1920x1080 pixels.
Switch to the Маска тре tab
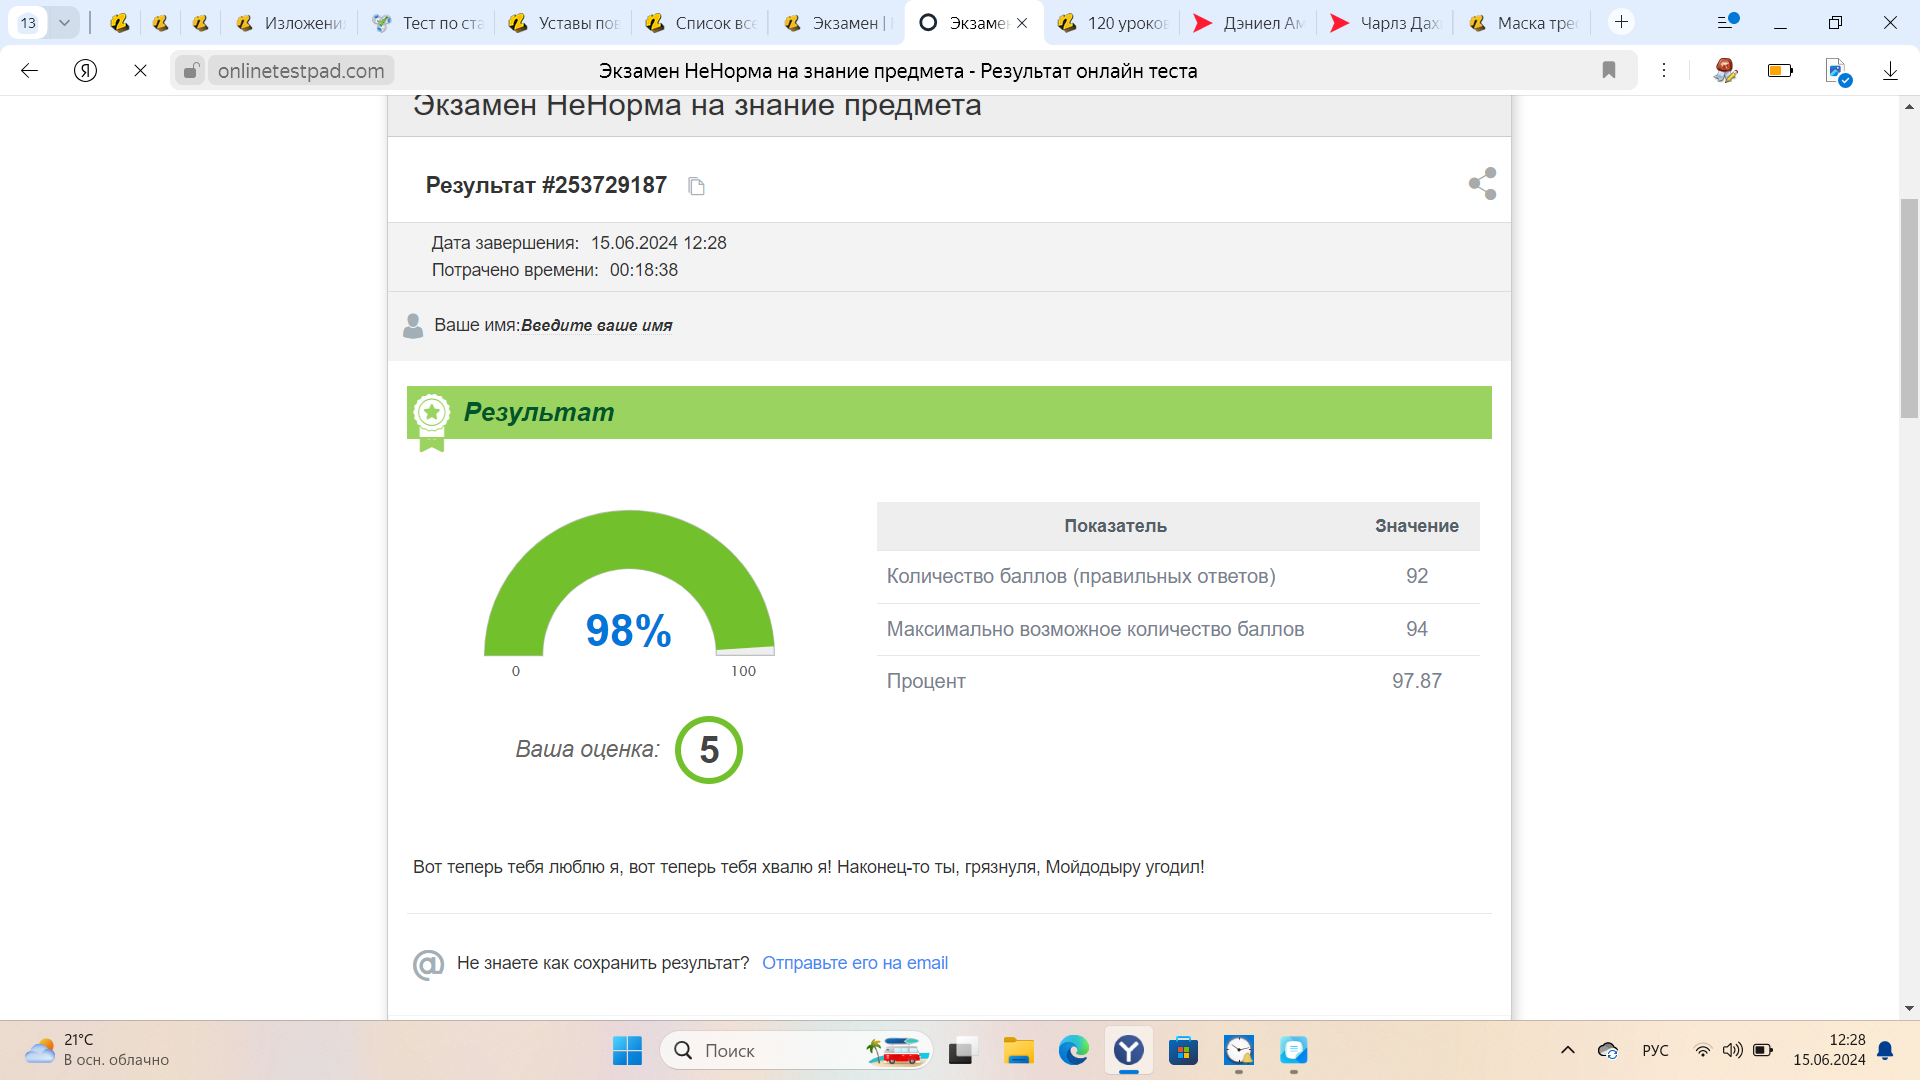click(1524, 22)
